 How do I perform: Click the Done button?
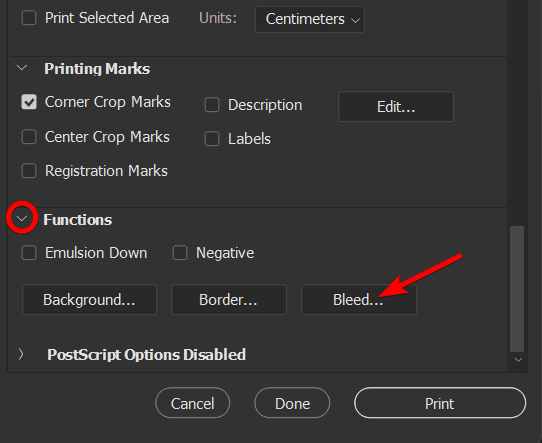(x=292, y=403)
